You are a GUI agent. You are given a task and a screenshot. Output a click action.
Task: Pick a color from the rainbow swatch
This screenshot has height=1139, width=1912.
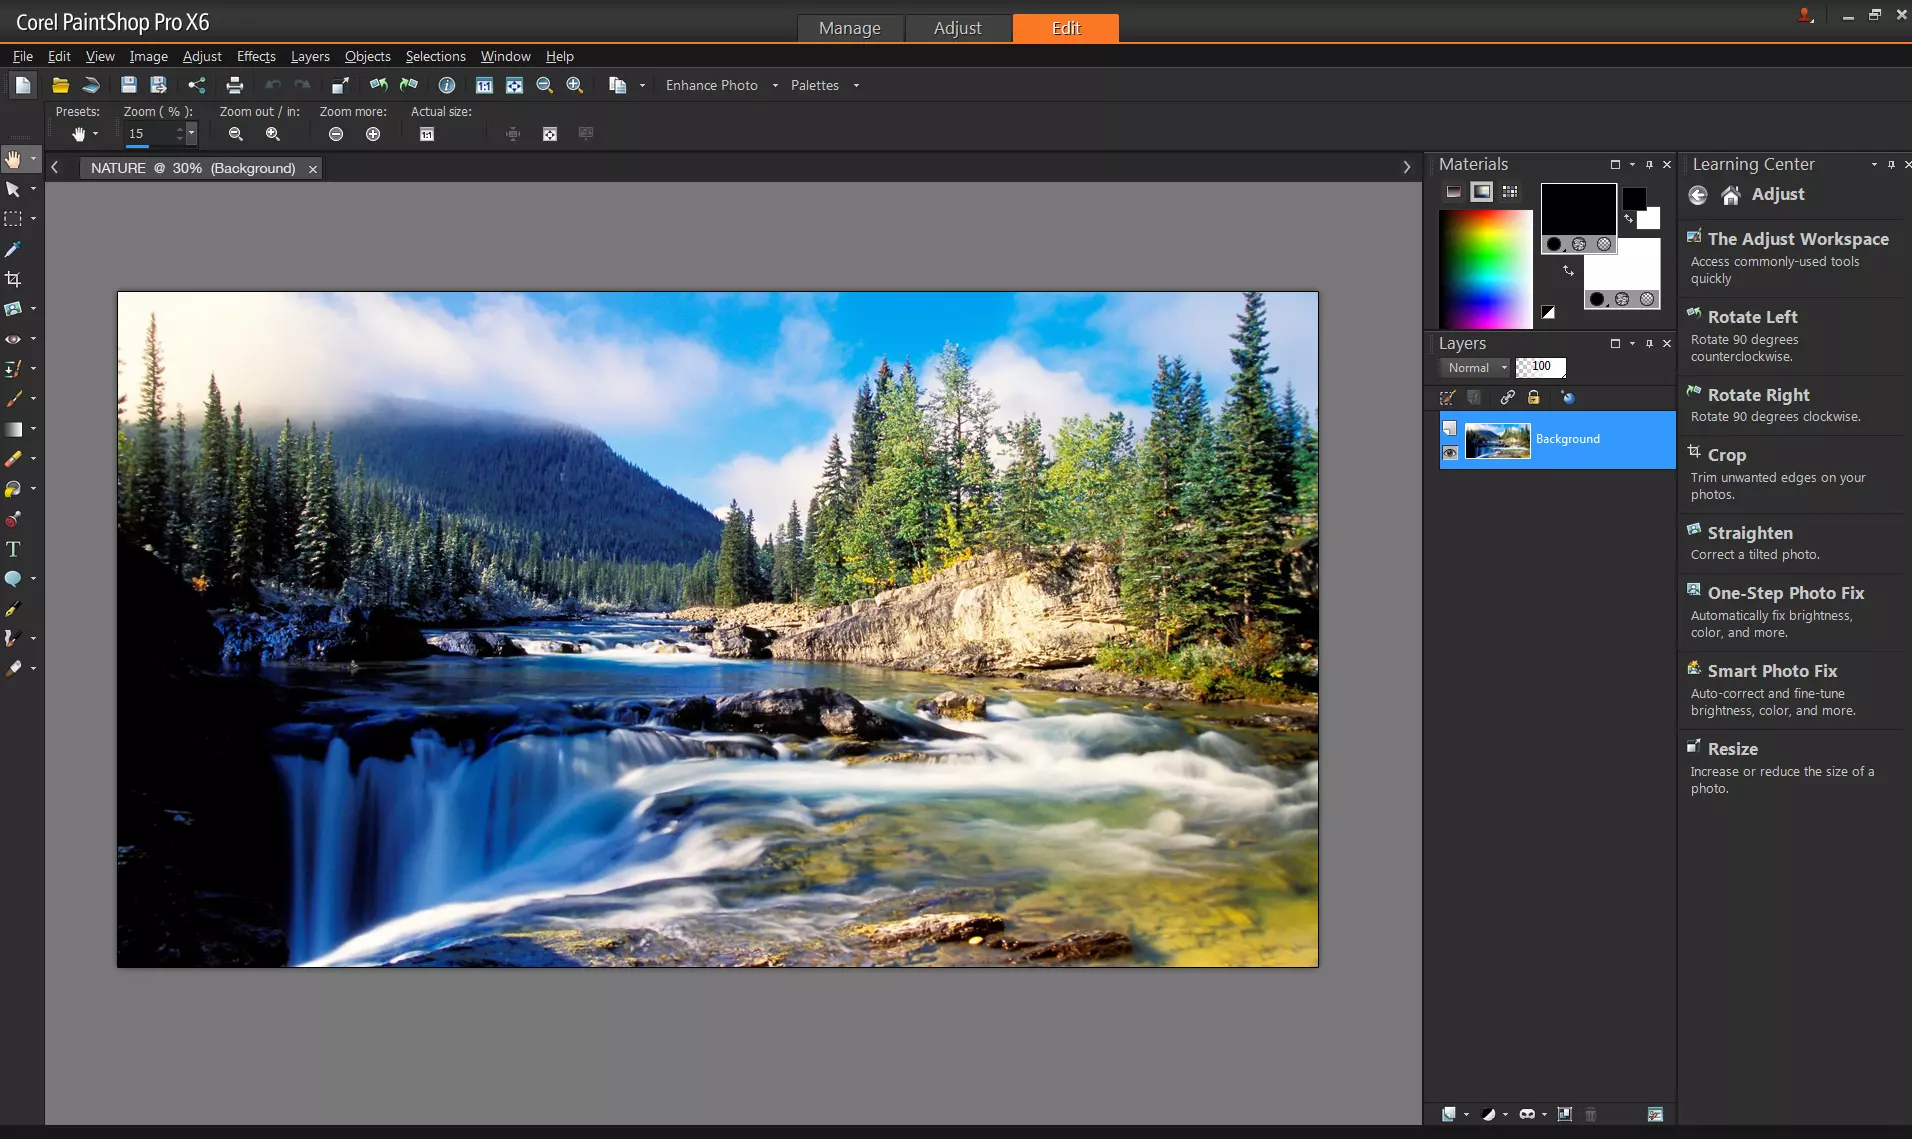pyautogui.click(x=1485, y=267)
